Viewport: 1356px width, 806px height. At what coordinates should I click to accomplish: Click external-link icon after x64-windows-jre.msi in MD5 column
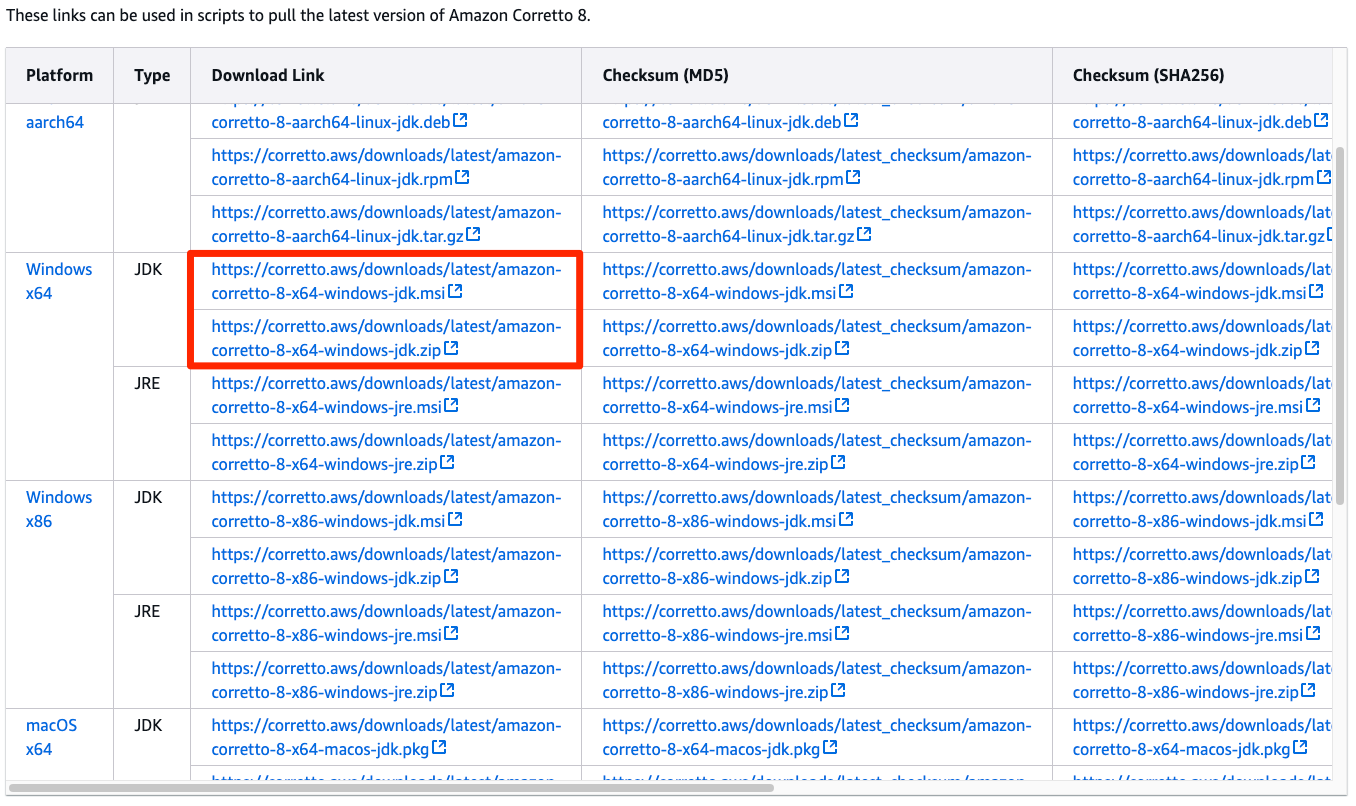(x=843, y=406)
